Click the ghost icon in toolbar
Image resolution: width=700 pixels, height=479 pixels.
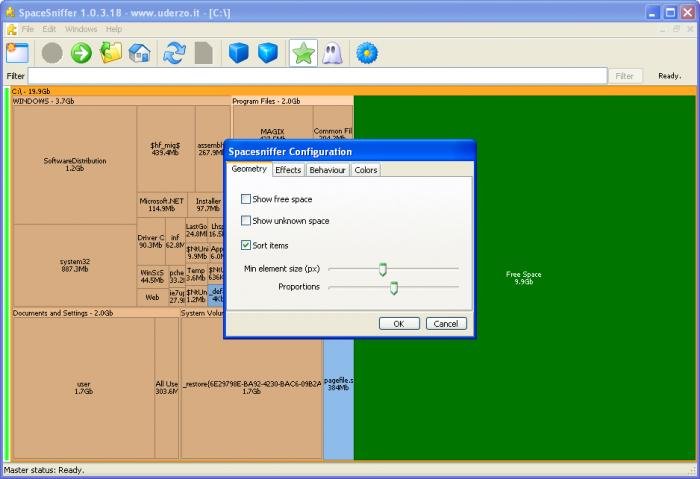point(332,53)
